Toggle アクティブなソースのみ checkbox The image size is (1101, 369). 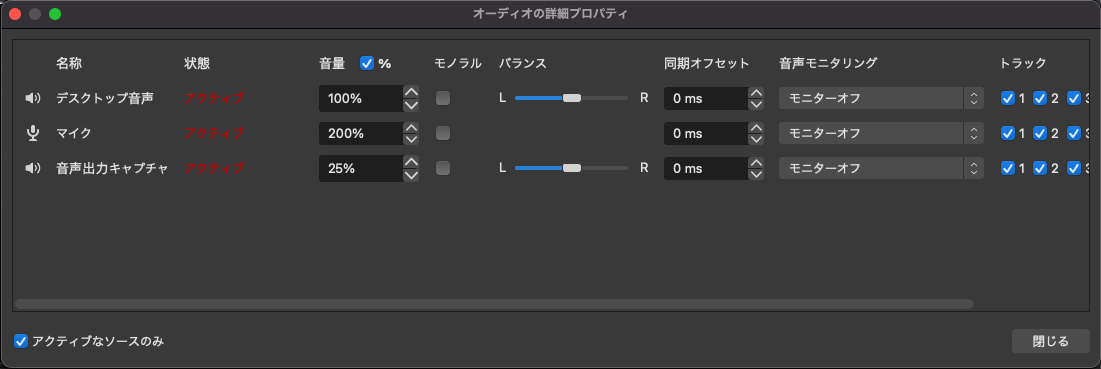click(x=21, y=342)
